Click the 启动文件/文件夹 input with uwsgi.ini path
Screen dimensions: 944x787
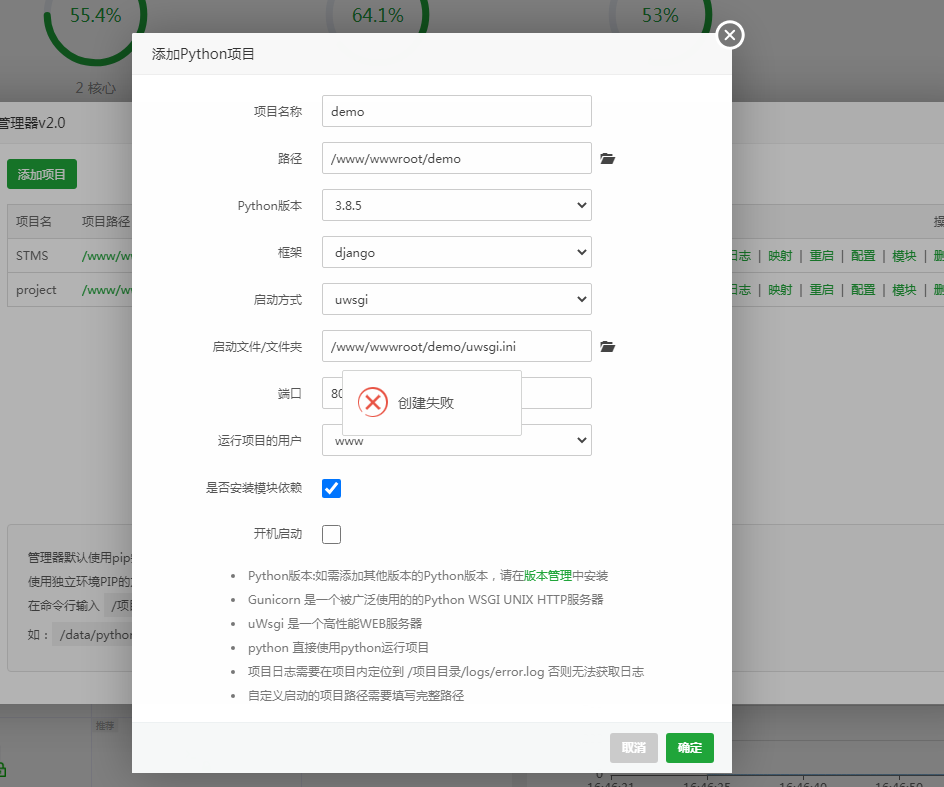pos(456,346)
